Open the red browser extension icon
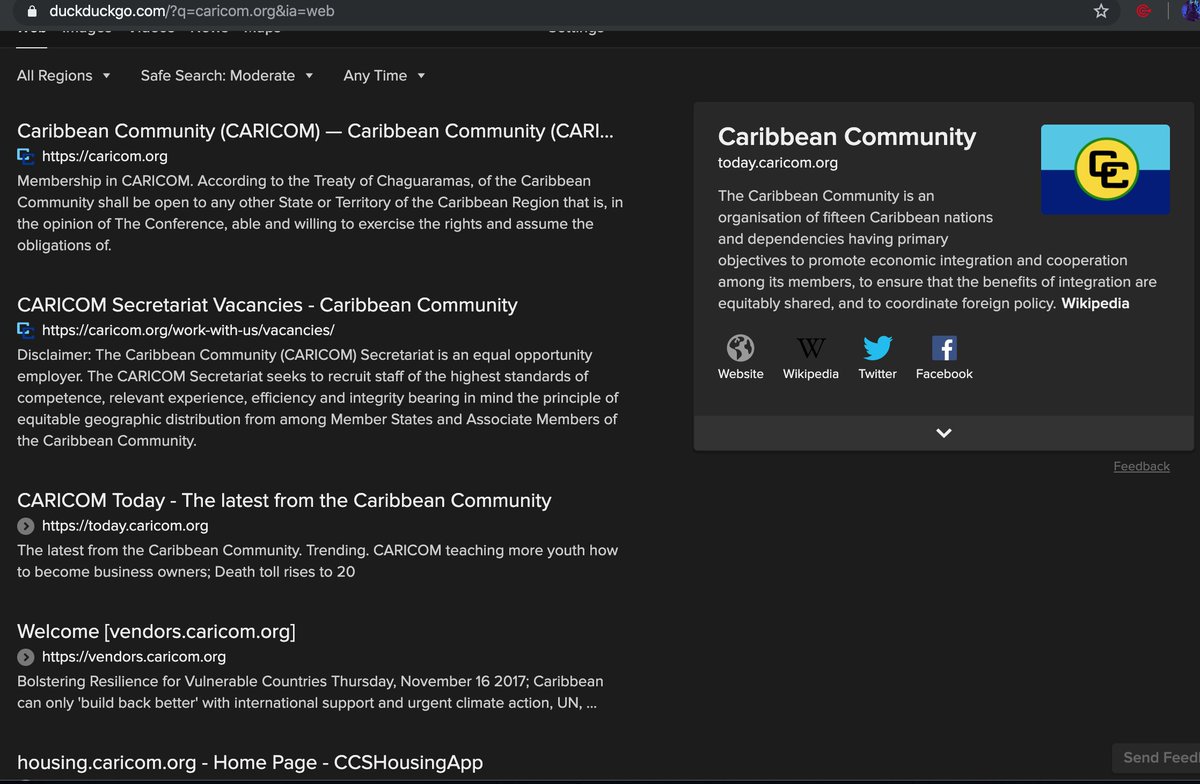This screenshot has height=784, width=1200. pos(1143,12)
